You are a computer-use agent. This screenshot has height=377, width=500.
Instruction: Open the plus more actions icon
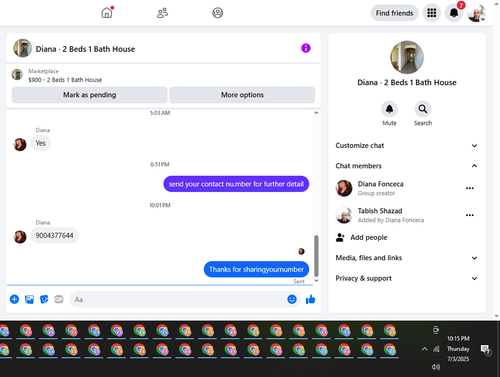point(14,299)
